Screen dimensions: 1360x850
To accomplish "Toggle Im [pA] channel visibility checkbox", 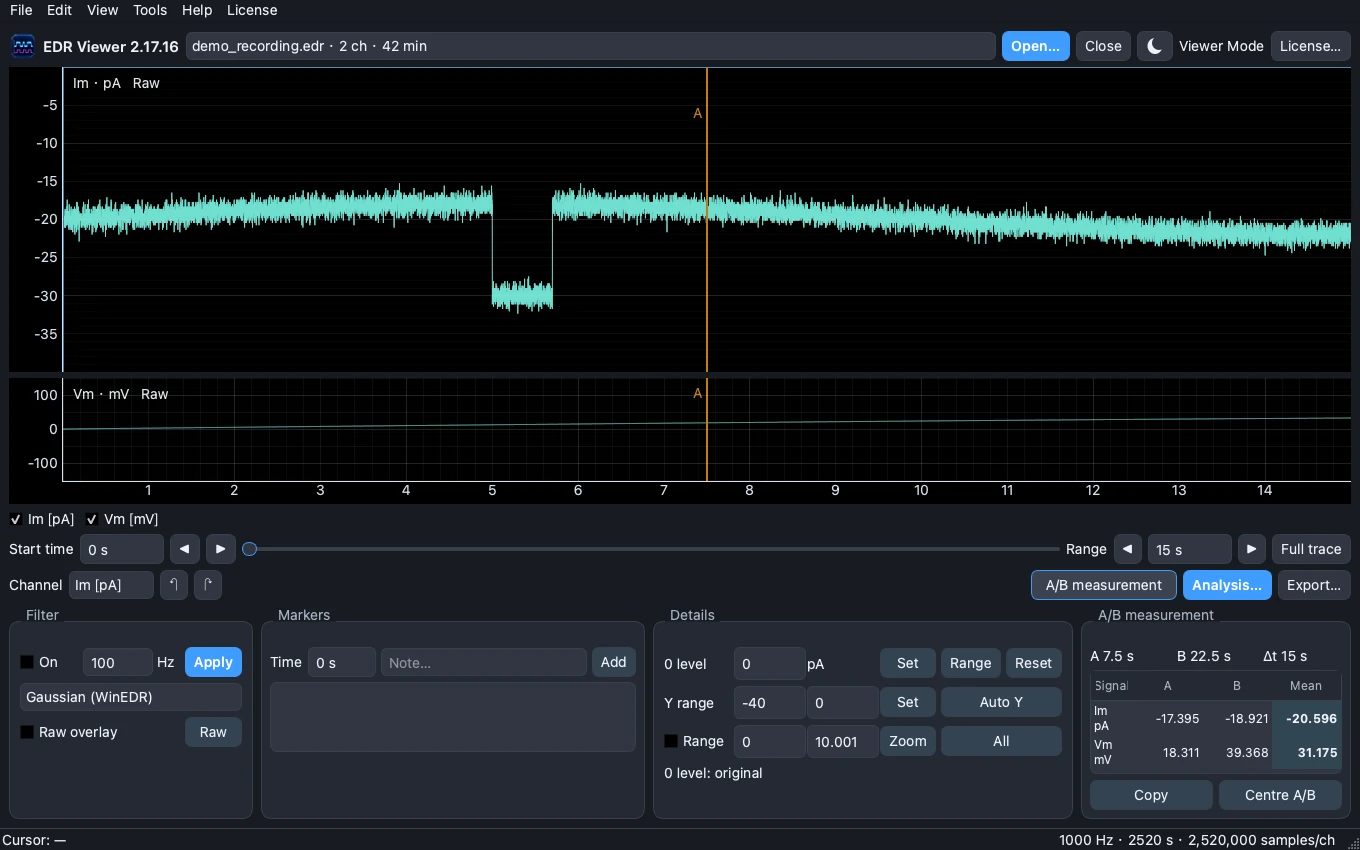I will (15, 519).
